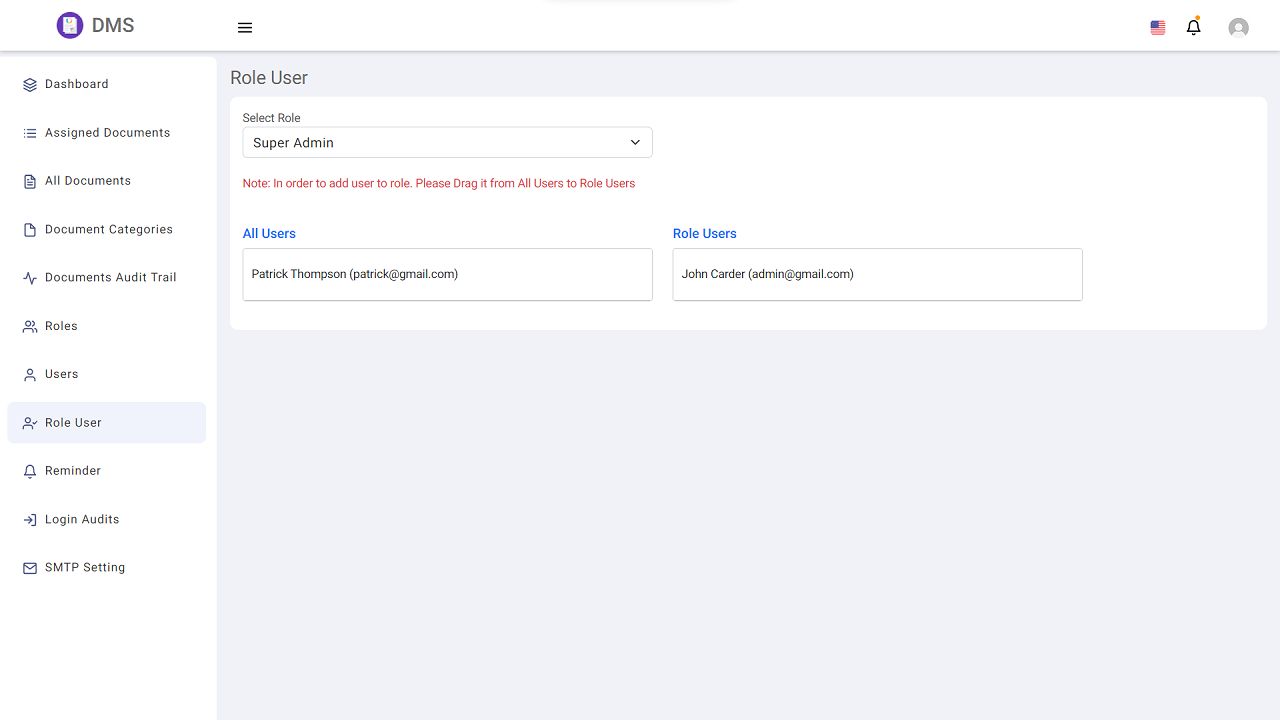This screenshot has height=720, width=1280.
Task: Click the Documents Audit Trail pulse icon
Action: click(30, 278)
